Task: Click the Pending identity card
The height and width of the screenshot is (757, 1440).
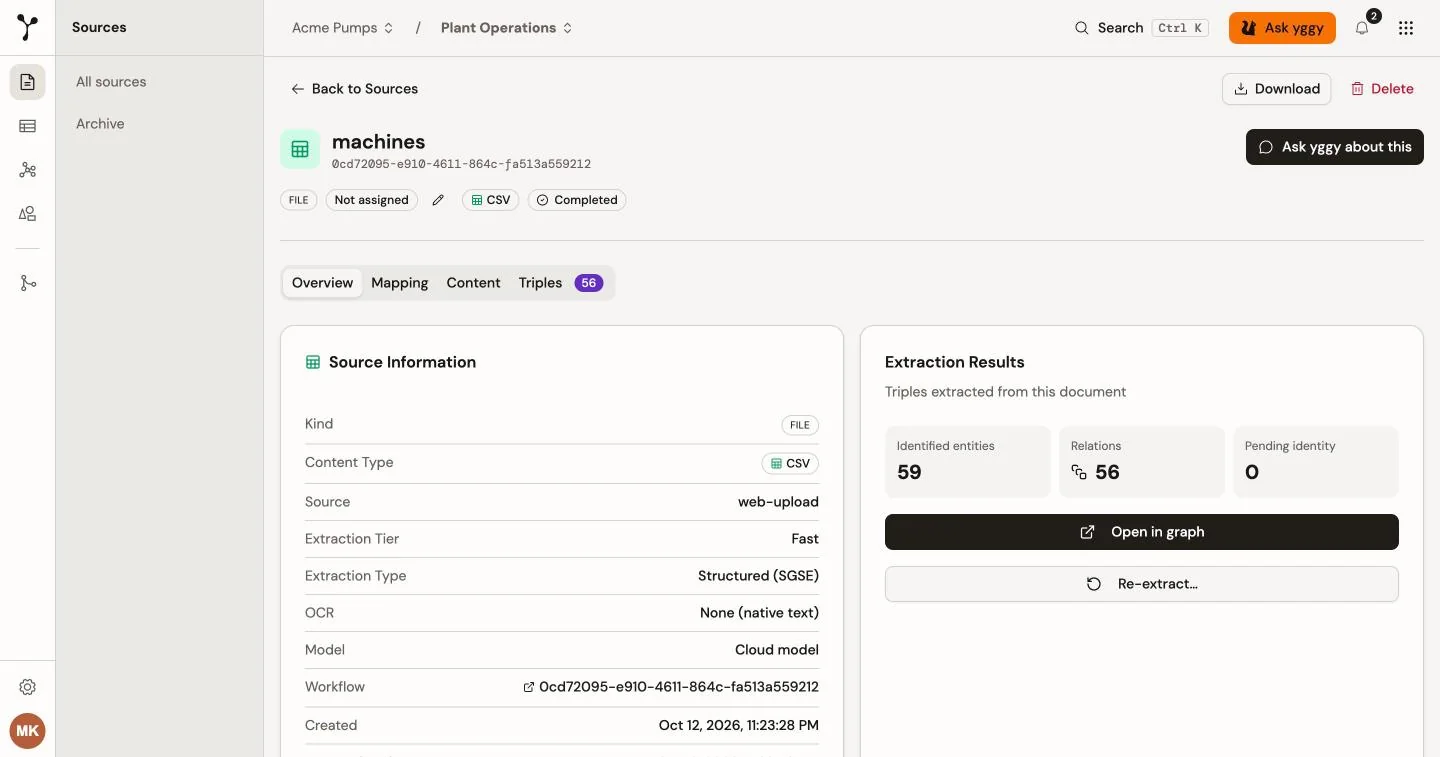Action: pos(1316,462)
